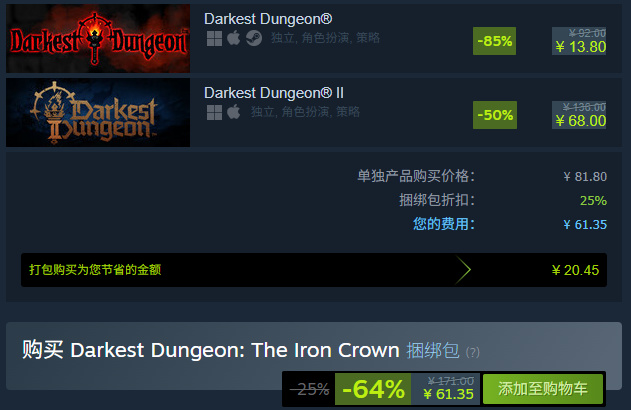Click the ¥ 13.80 discounted price
The image size is (631, 410).
[x=581, y=47]
